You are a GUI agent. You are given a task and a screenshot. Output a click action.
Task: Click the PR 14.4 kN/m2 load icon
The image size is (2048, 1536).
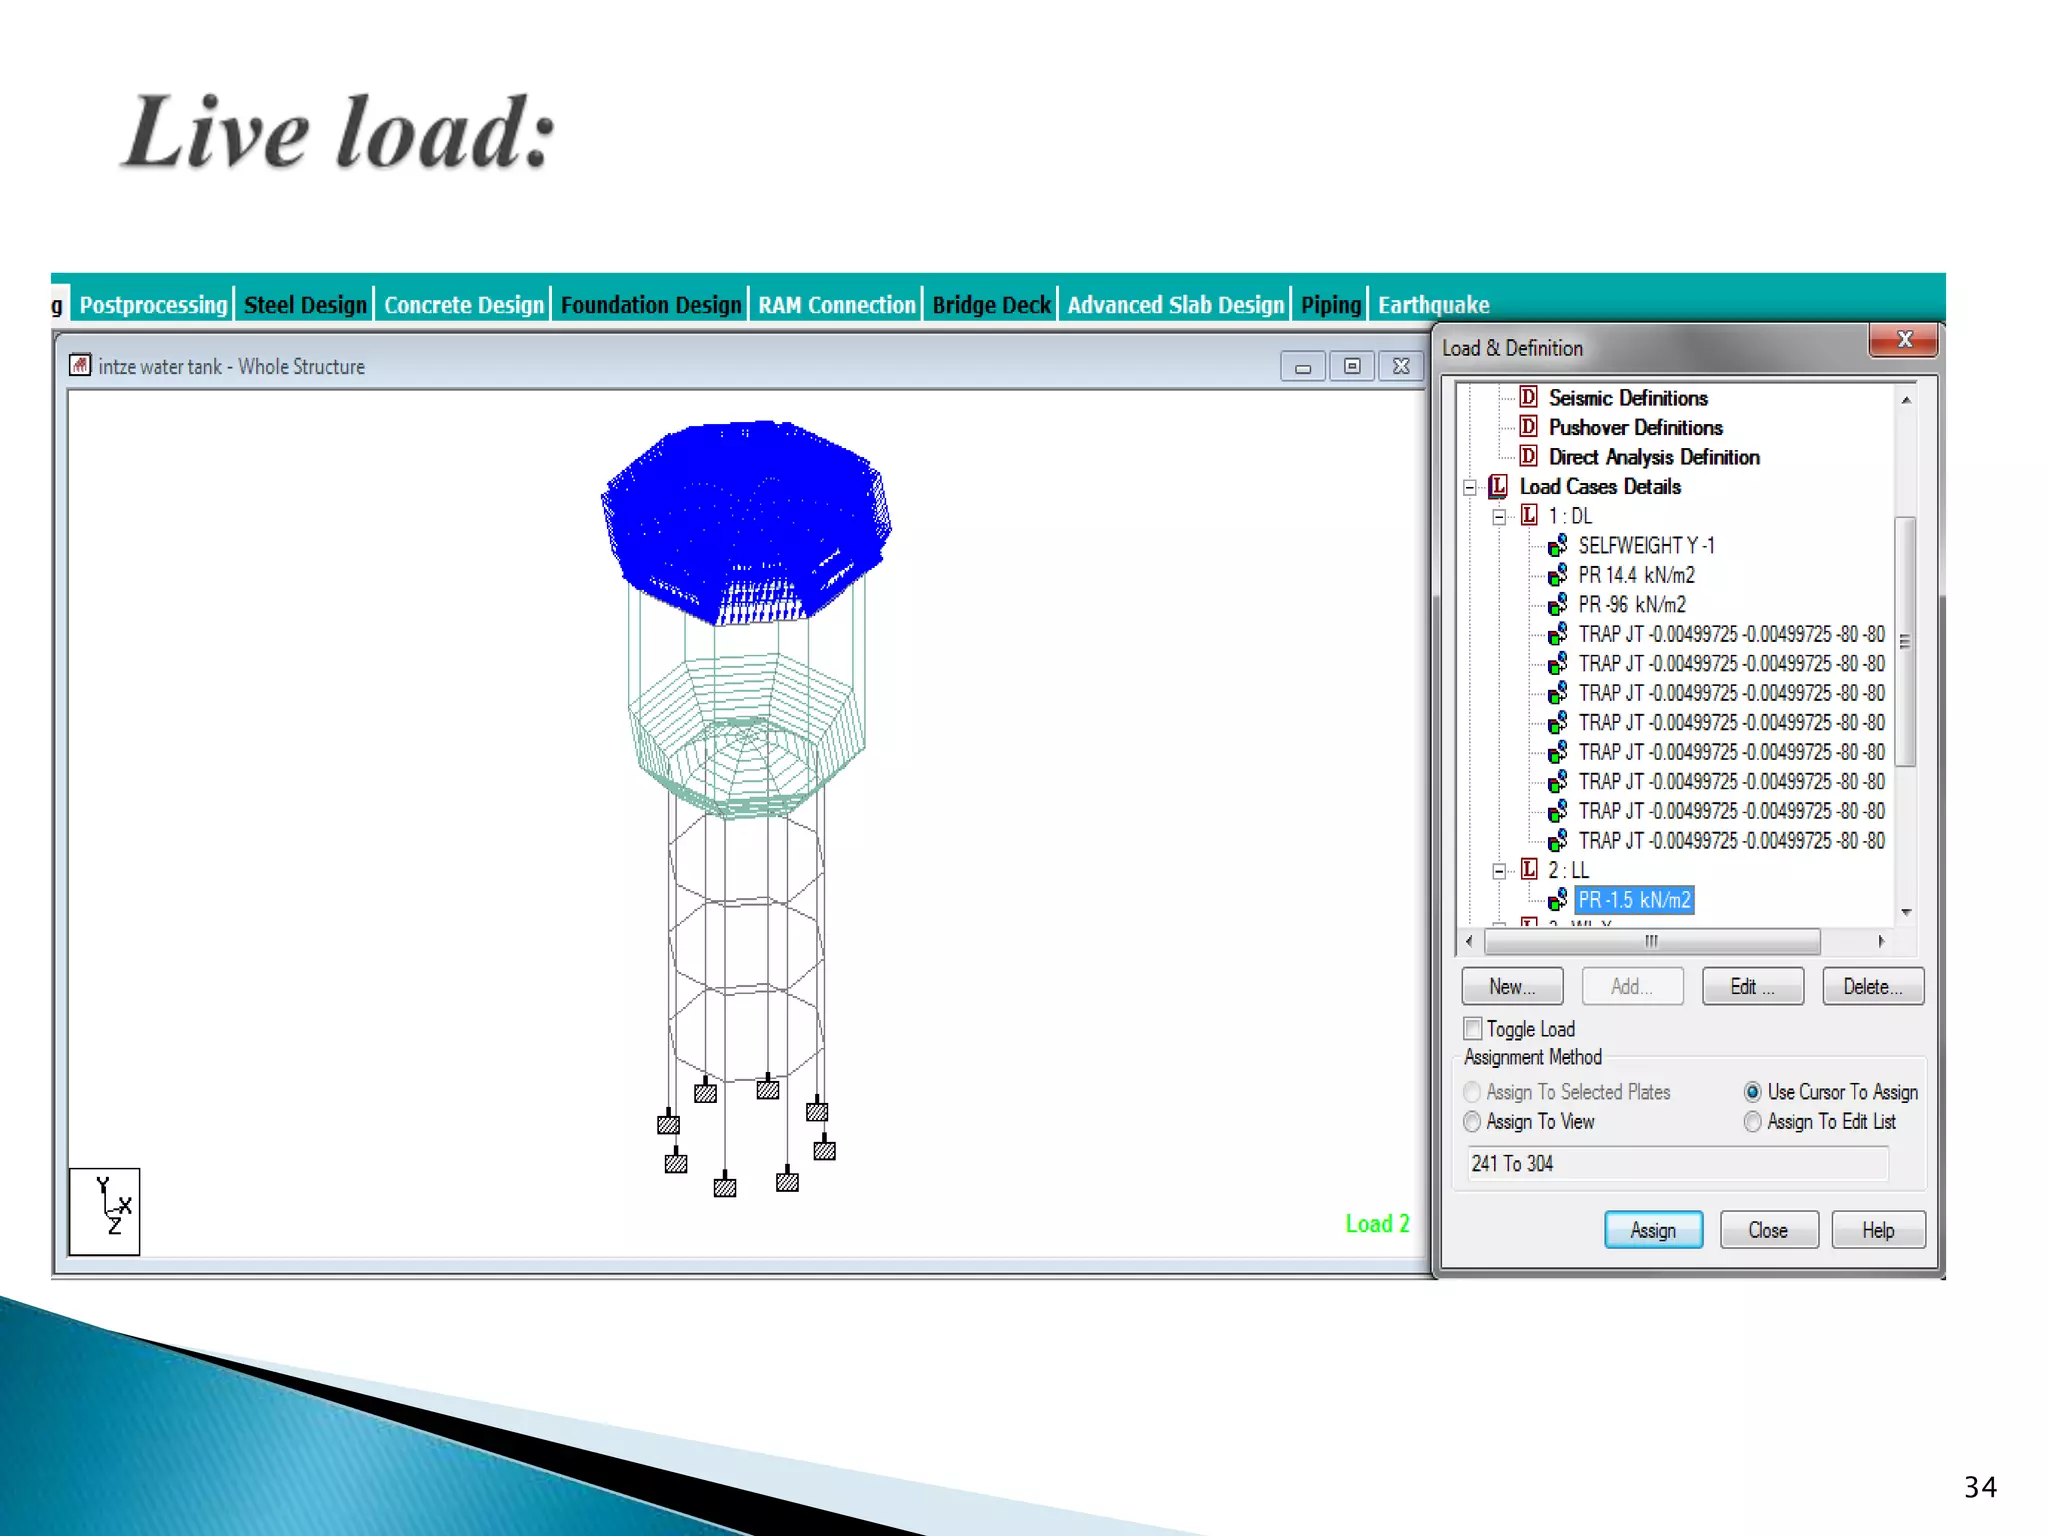click(1557, 575)
